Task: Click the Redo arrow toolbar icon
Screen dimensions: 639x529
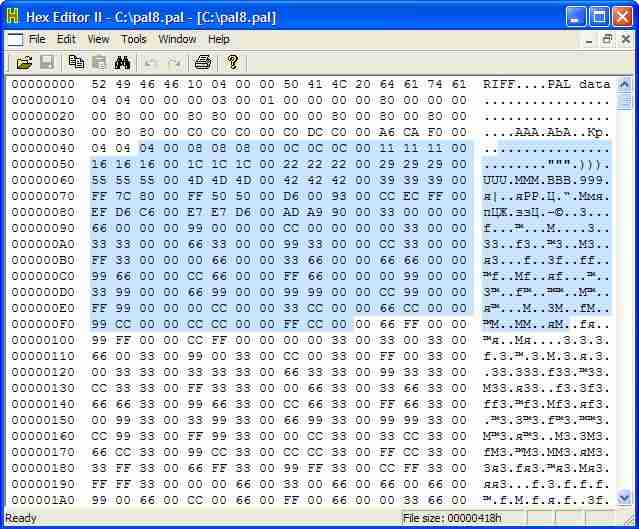Action: (x=174, y=63)
